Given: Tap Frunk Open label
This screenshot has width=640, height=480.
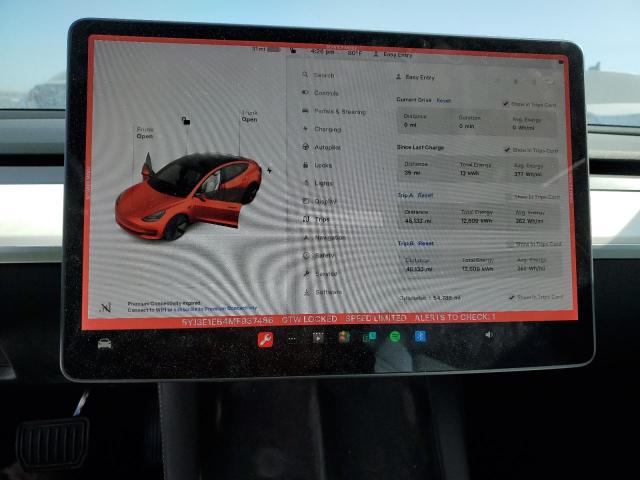Looking at the screenshot, I should [145, 133].
